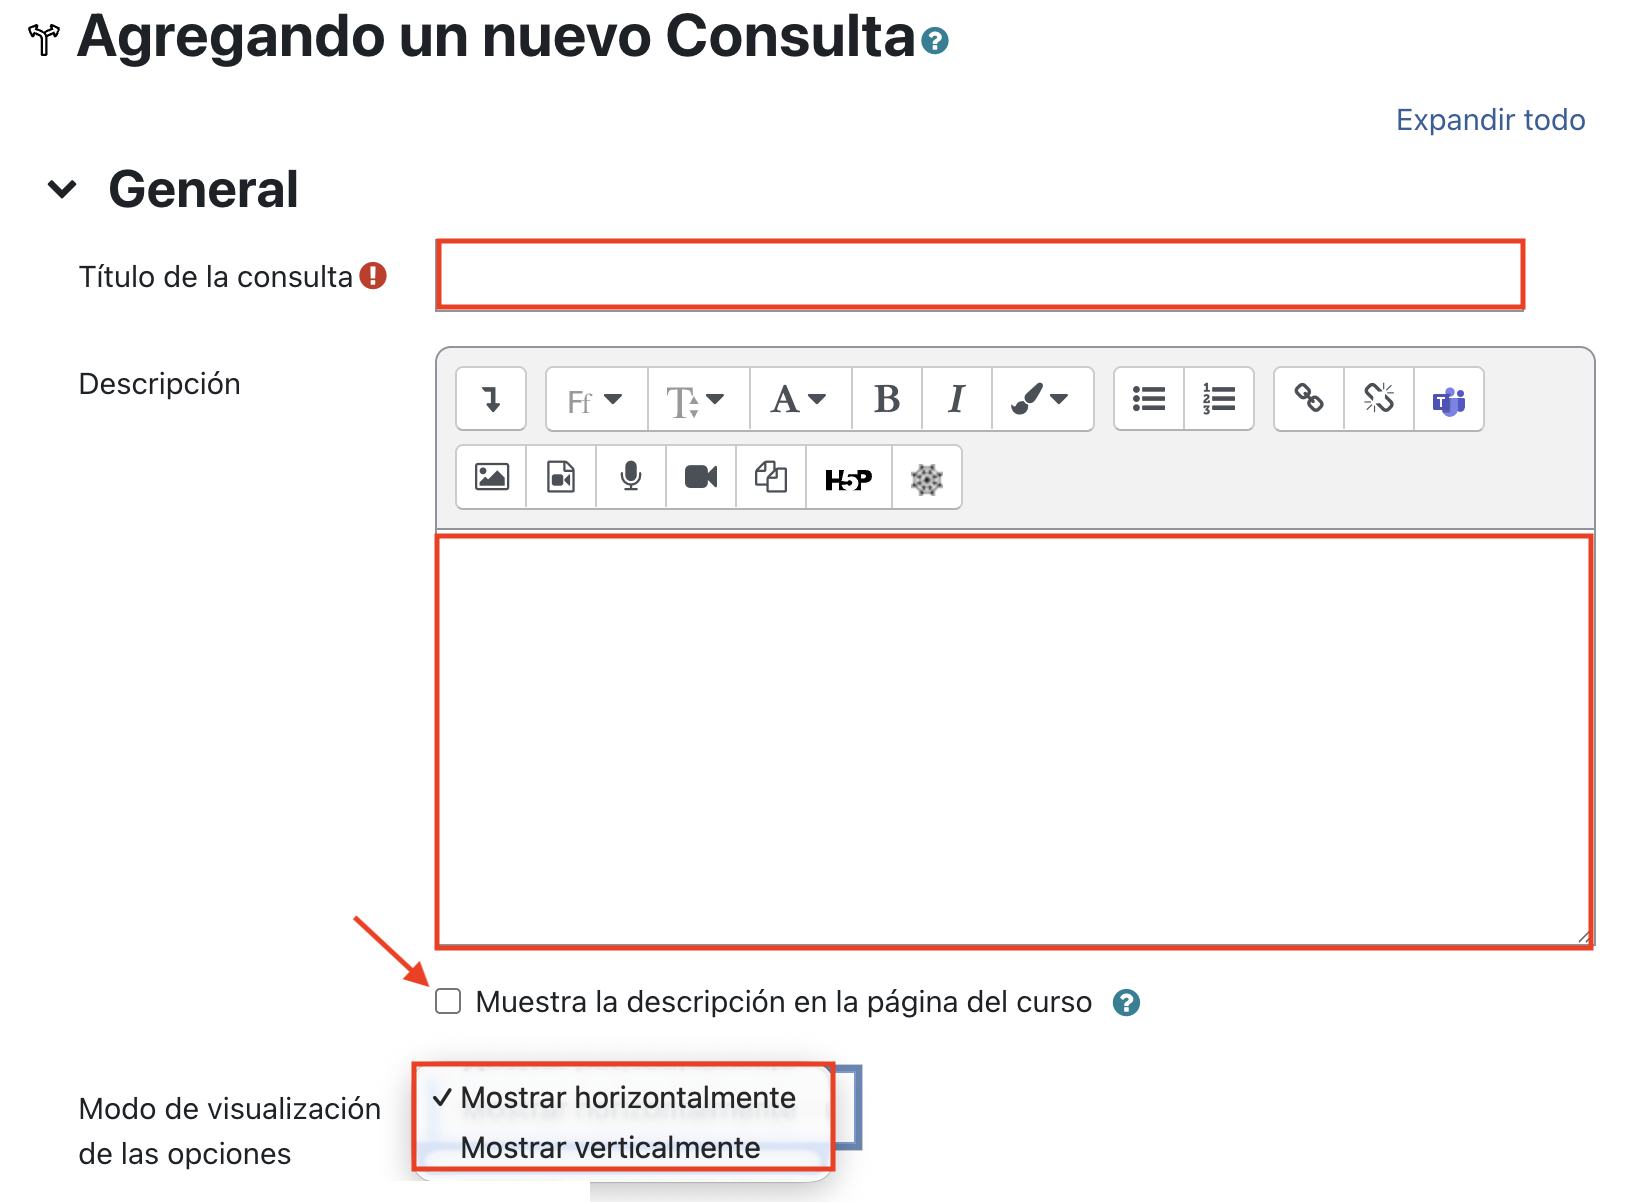1630x1202 pixels.
Task: Open the text color brush dropdown
Action: point(1042,399)
